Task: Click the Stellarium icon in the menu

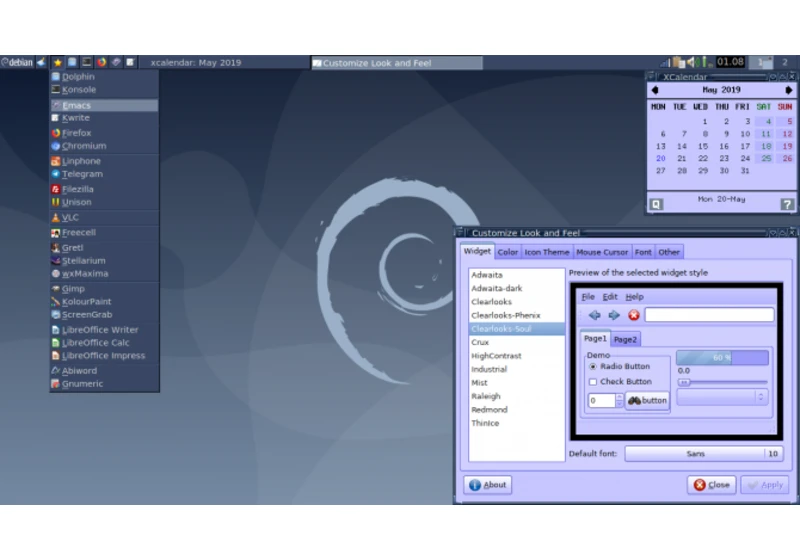Action: pyautogui.click(x=56, y=261)
